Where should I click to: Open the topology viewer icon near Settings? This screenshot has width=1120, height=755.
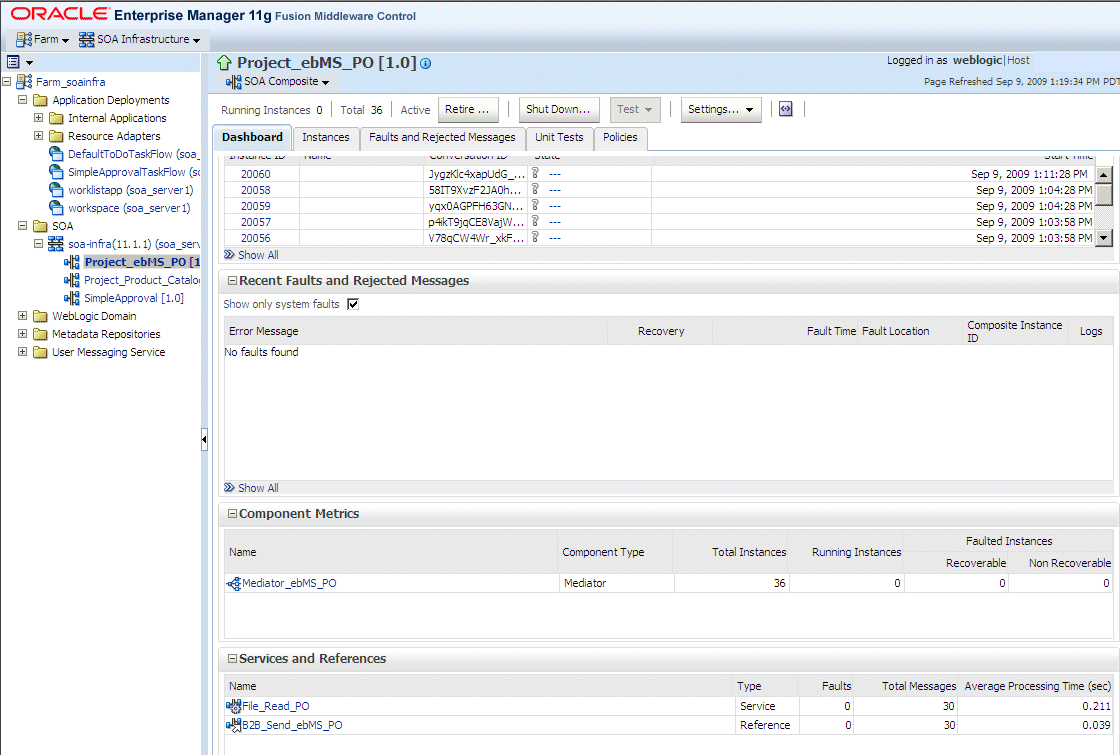point(786,109)
